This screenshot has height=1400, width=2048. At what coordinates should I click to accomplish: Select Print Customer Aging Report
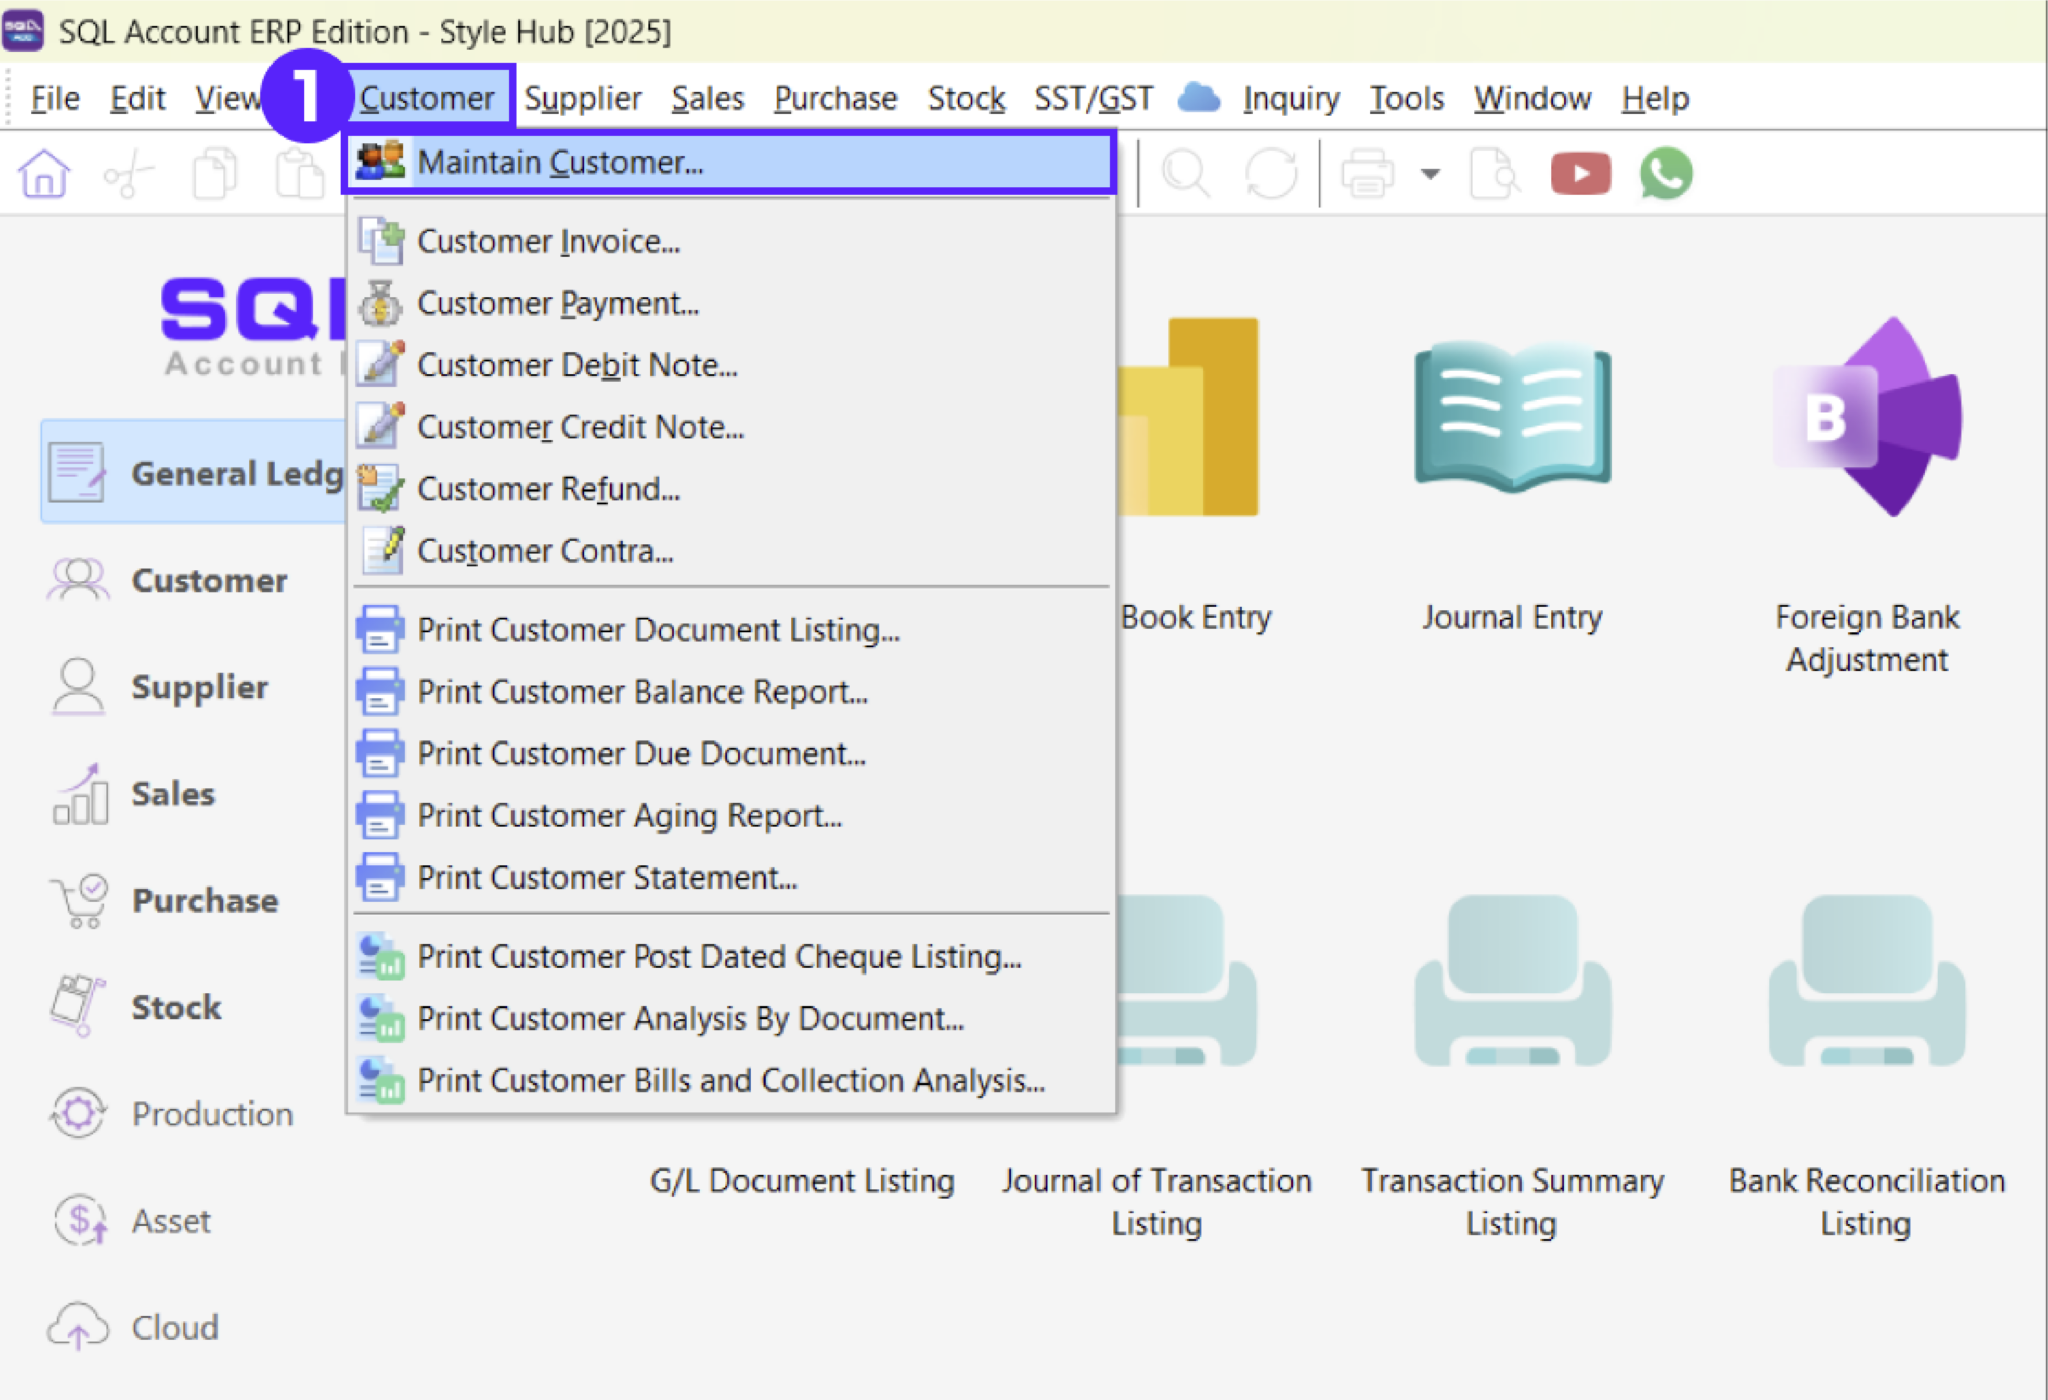[x=629, y=815]
